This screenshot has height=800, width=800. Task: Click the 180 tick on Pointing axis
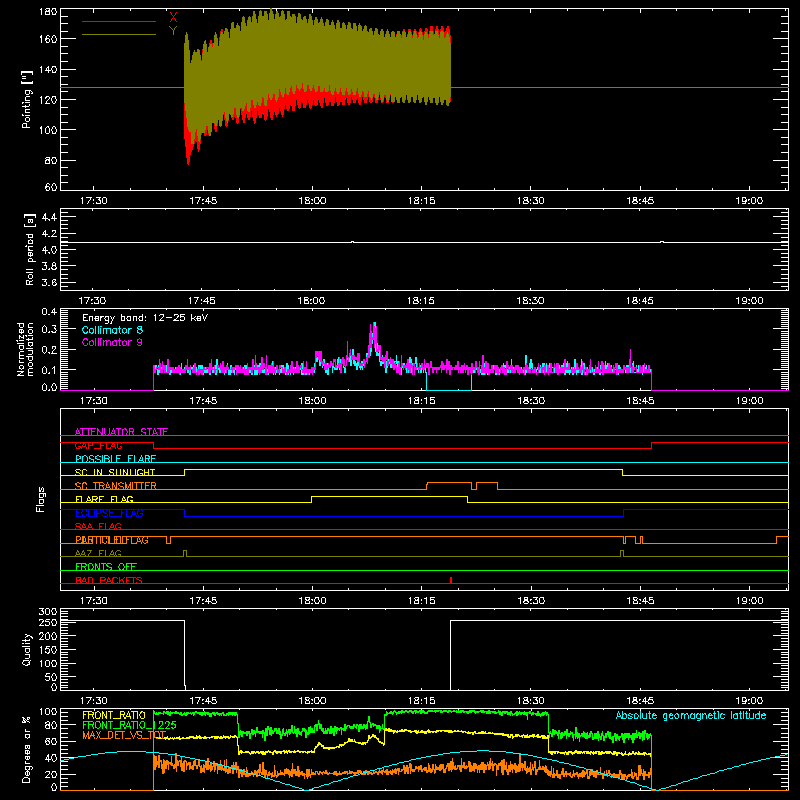click(48, 12)
